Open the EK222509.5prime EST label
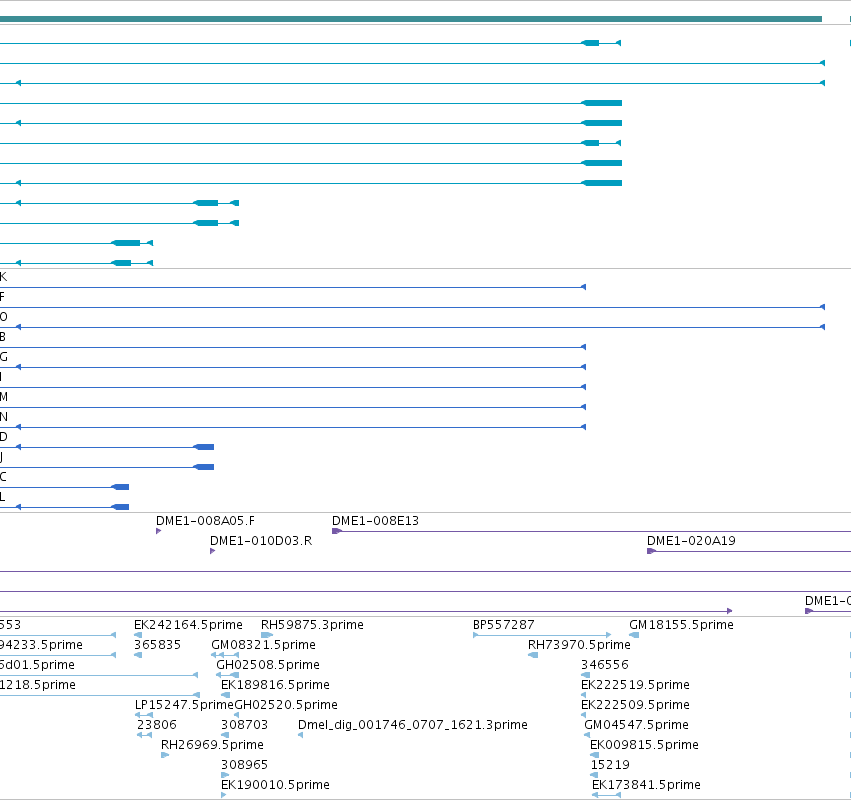 click(635, 705)
